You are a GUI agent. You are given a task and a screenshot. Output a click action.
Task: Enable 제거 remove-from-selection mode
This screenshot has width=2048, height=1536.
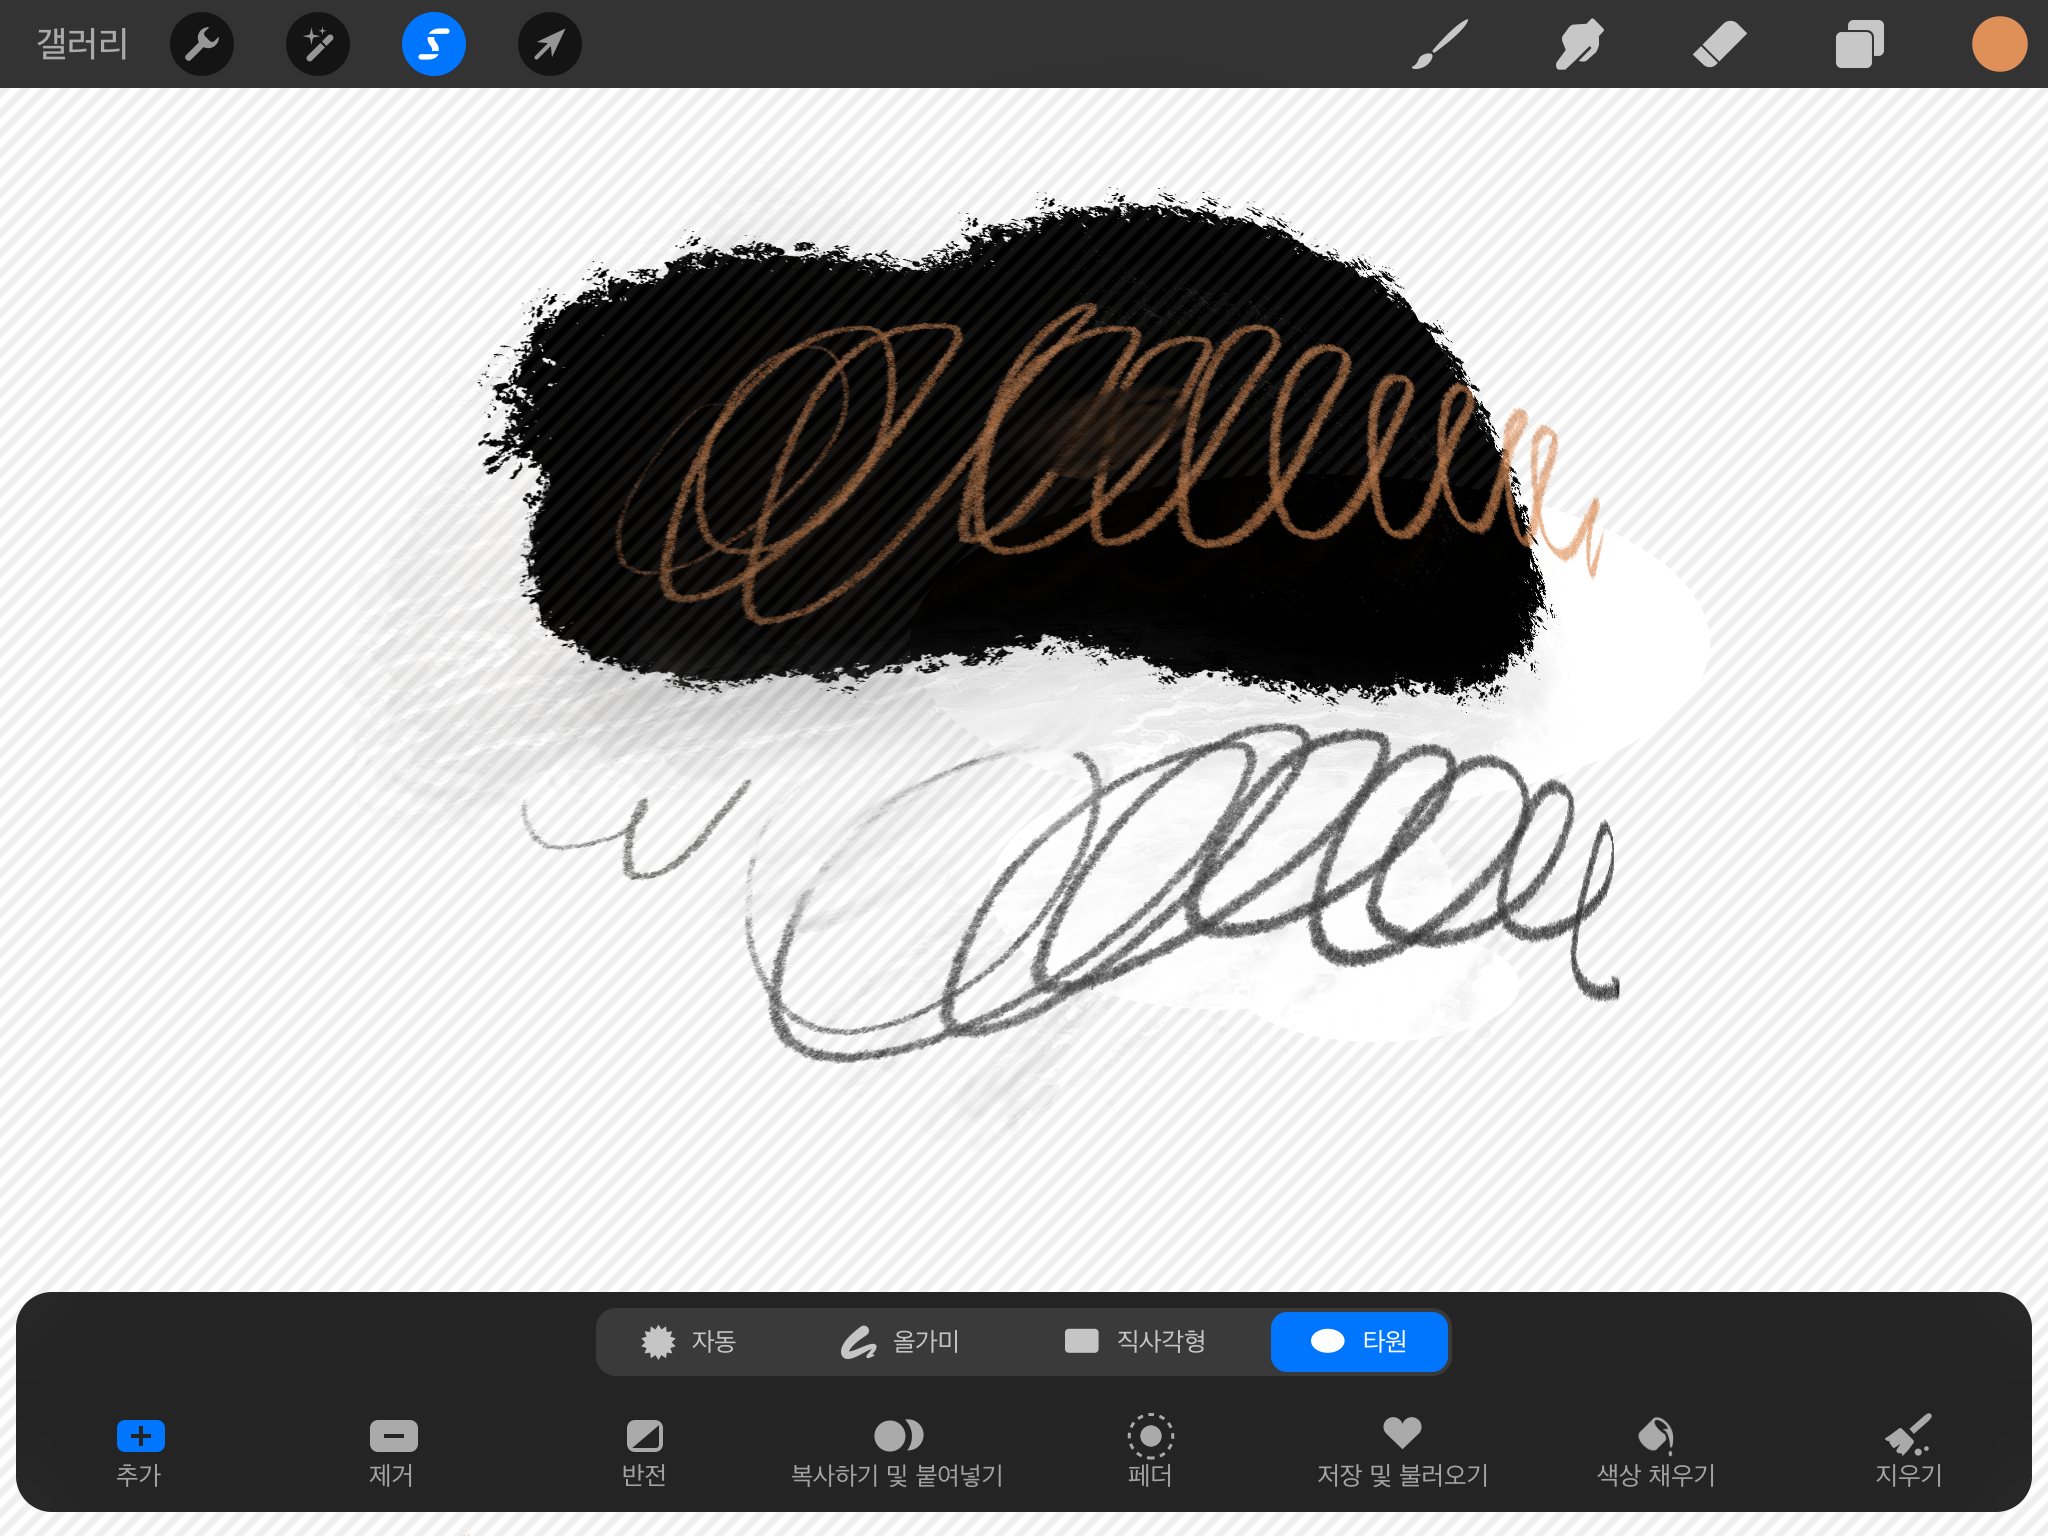(x=393, y=1450)
